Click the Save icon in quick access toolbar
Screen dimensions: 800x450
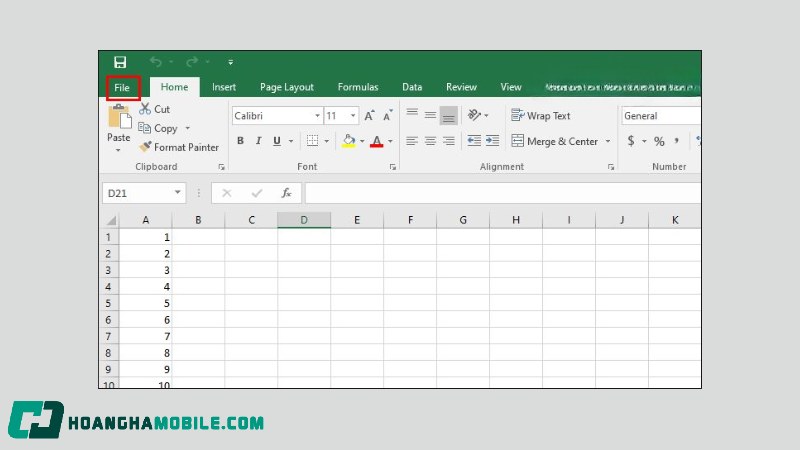pos(120,62)
